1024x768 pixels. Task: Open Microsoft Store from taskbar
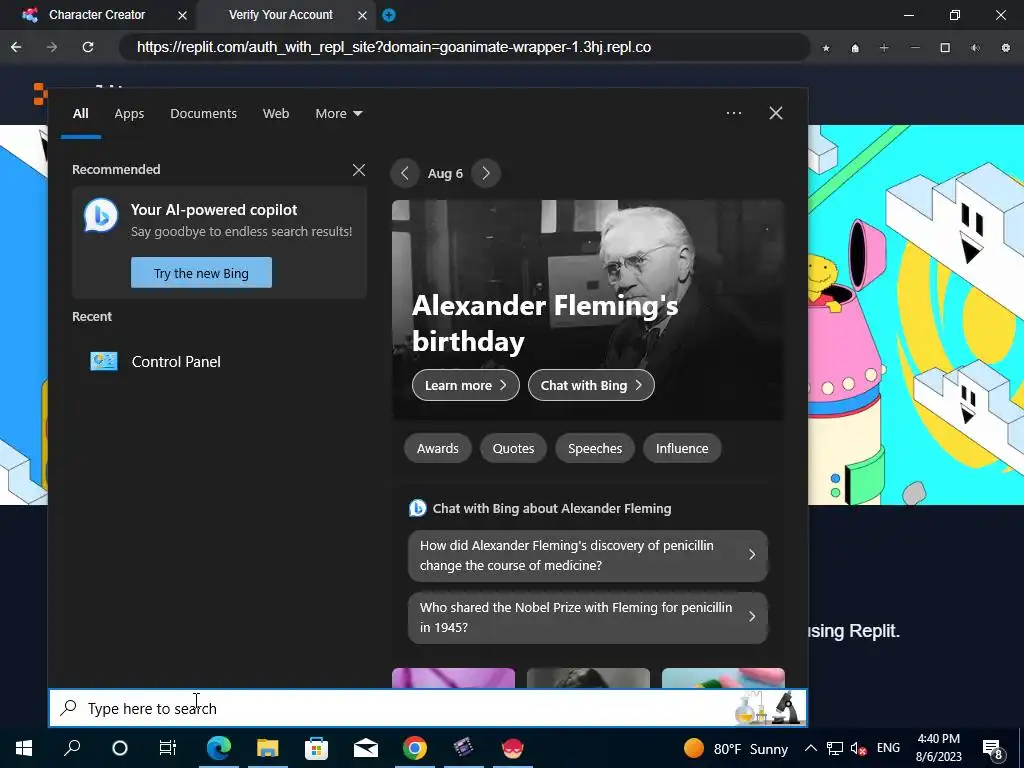pyautogui.click(x=316, y=748)
